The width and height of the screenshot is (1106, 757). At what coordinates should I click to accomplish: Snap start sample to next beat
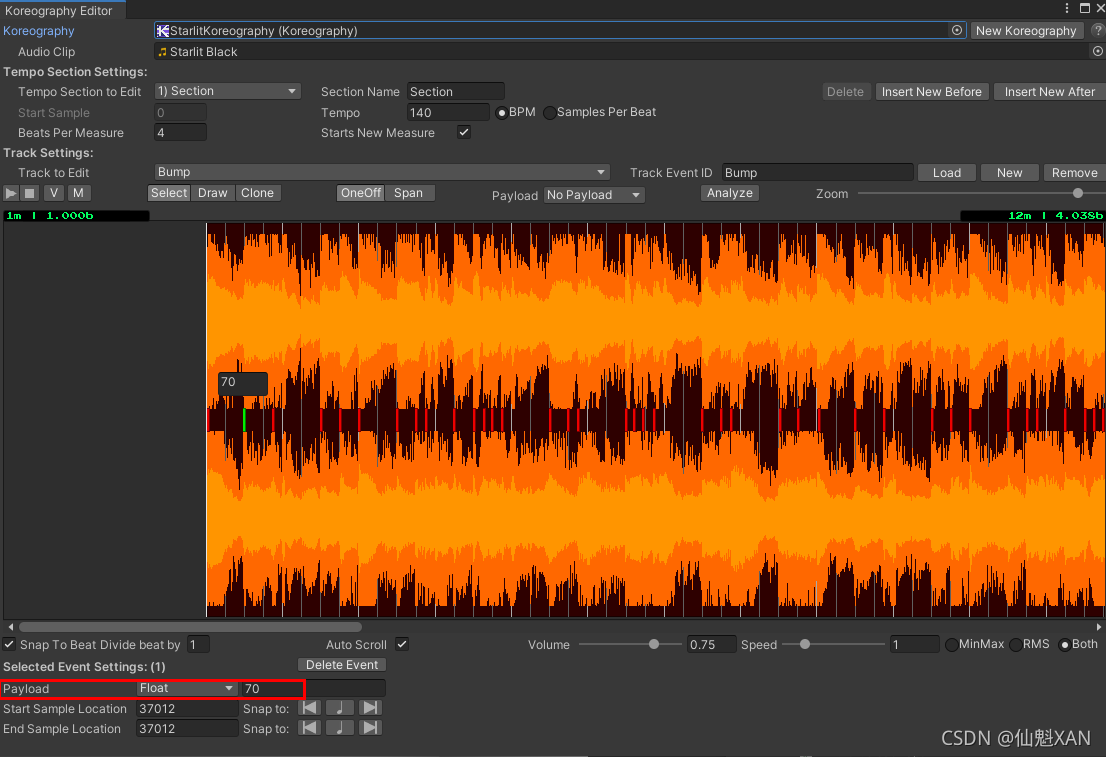tap(370, 708)
